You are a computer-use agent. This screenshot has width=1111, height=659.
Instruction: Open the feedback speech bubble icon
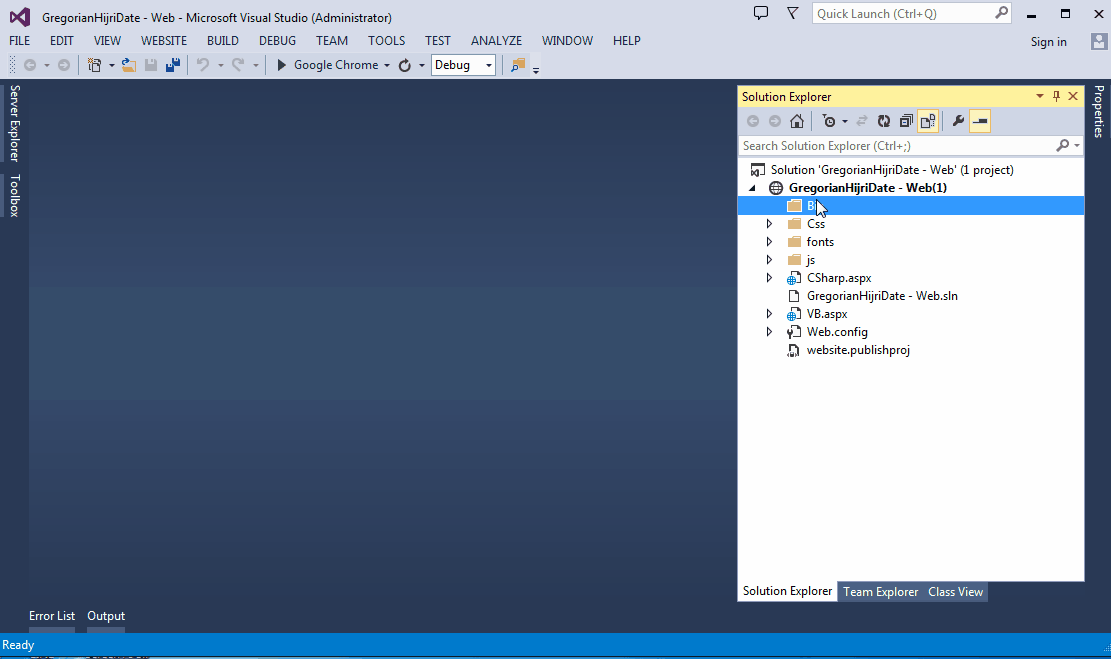pyautogui.click(x=761, y=13)
